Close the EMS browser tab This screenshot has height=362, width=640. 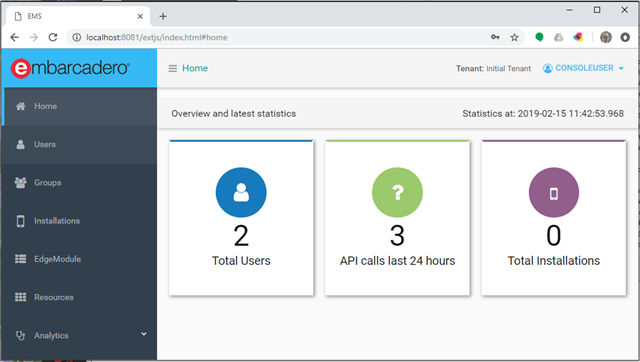pyautogui.click(x=140, y=16)
